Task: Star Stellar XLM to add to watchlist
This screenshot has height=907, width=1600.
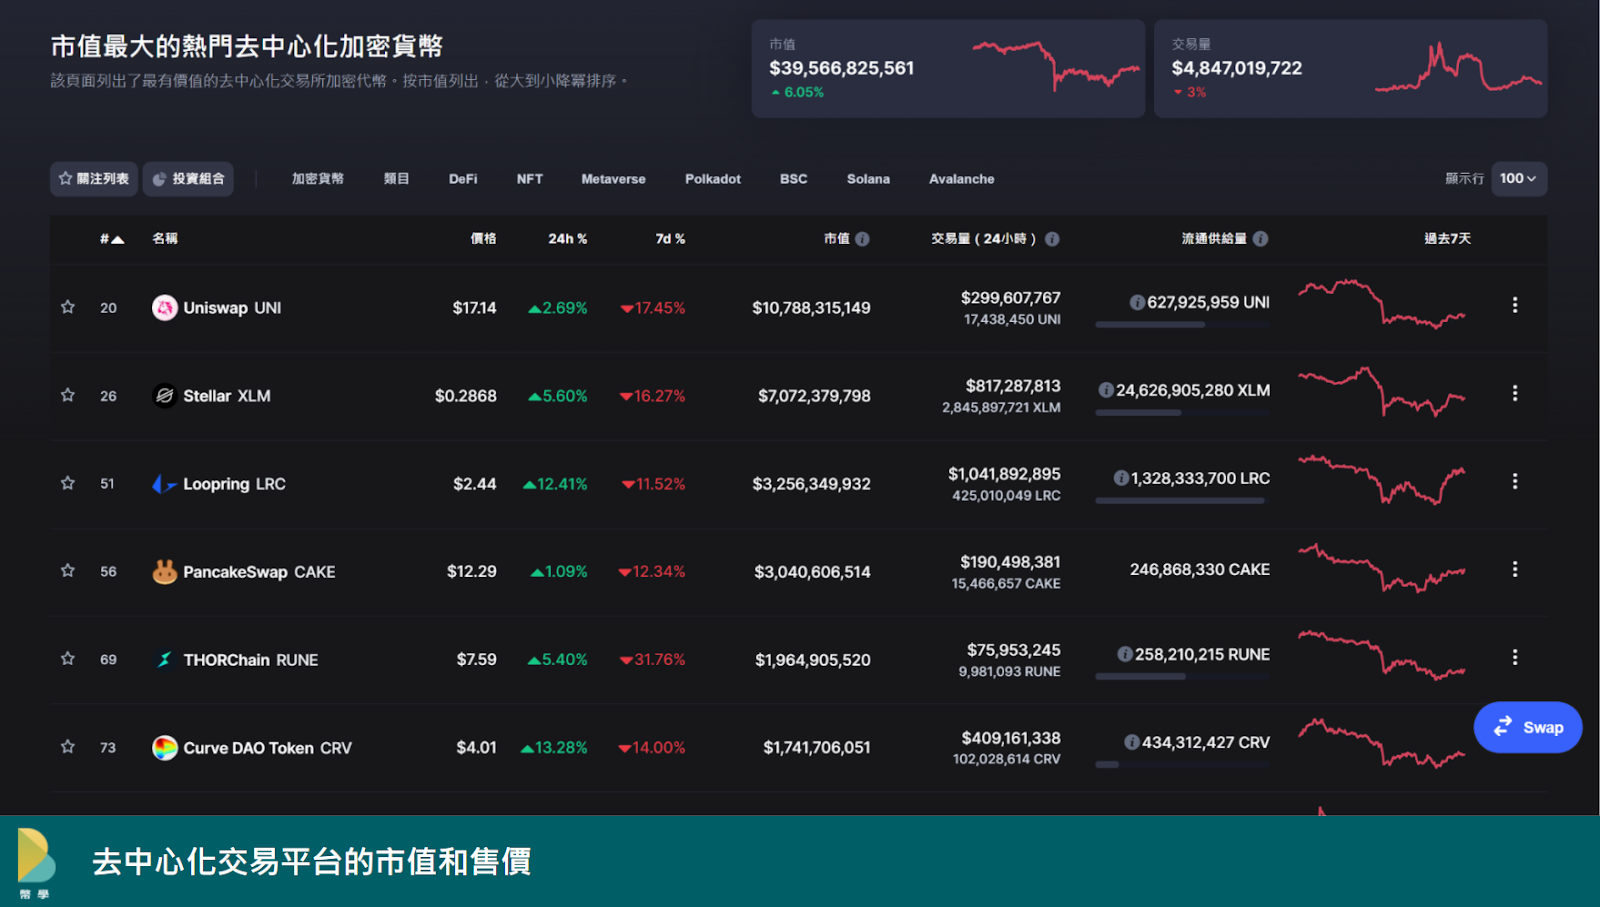Action: click(68, 395)
